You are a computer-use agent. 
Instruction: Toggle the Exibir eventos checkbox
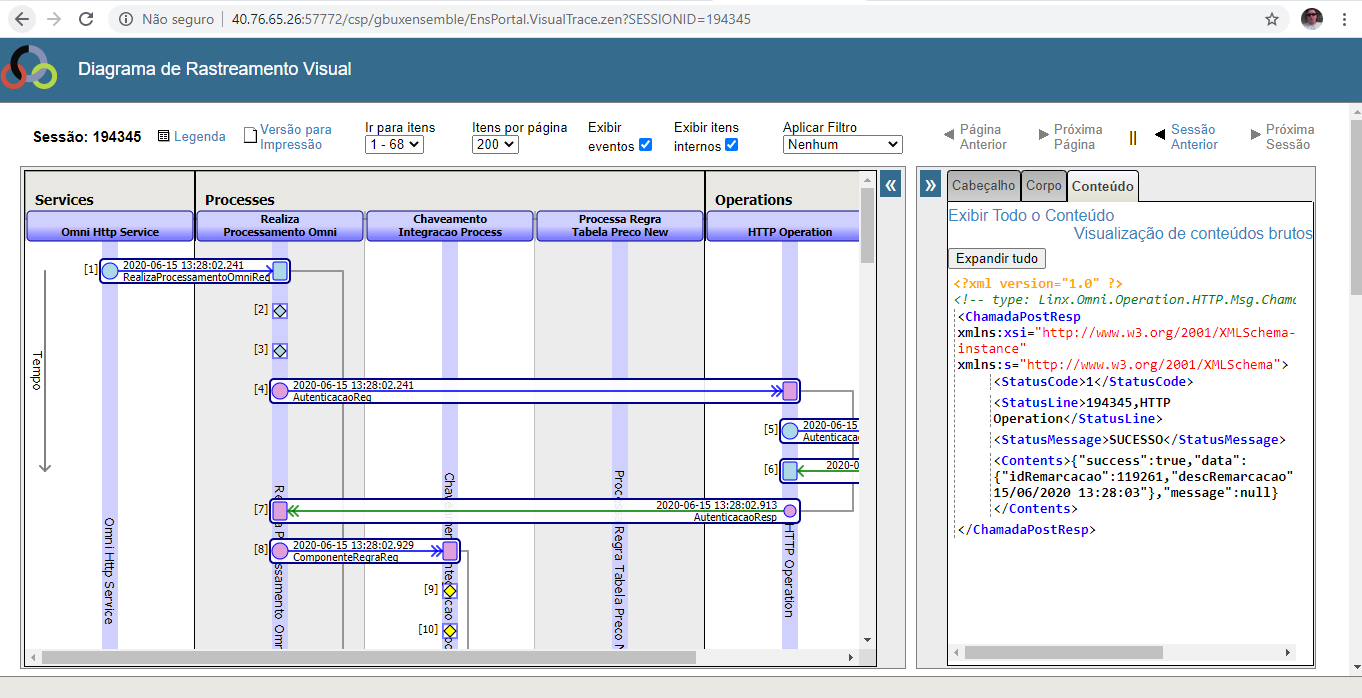pyautogui.click(x=645, y=145)
